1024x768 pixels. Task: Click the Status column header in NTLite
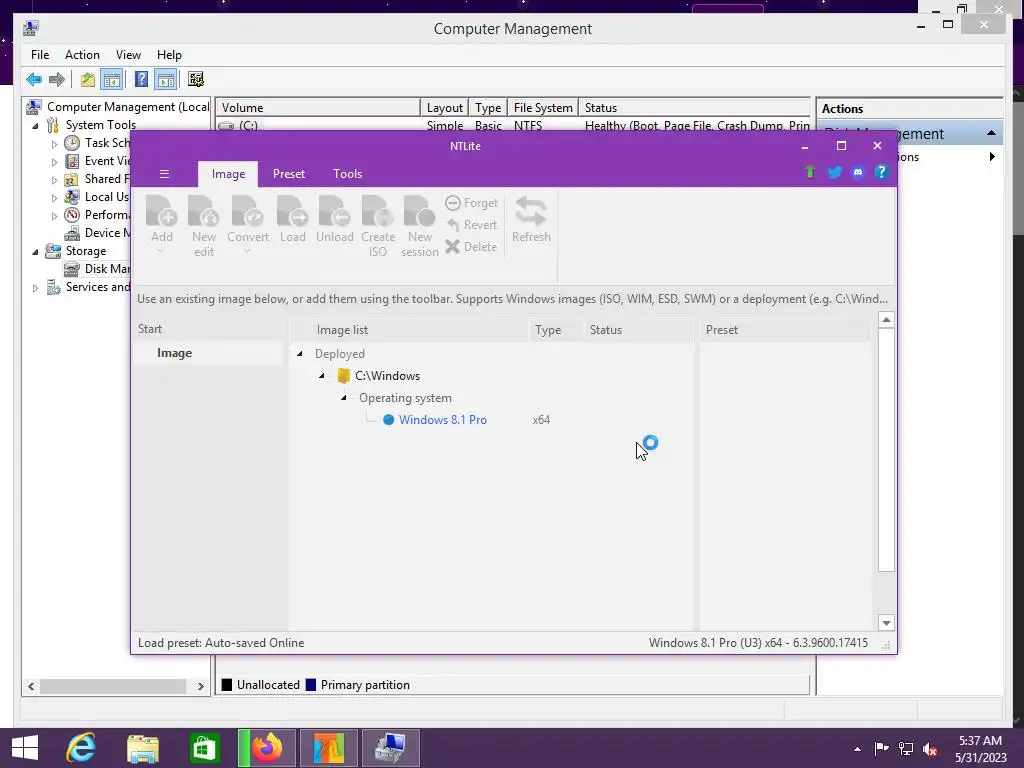click(x=605, y=330)
